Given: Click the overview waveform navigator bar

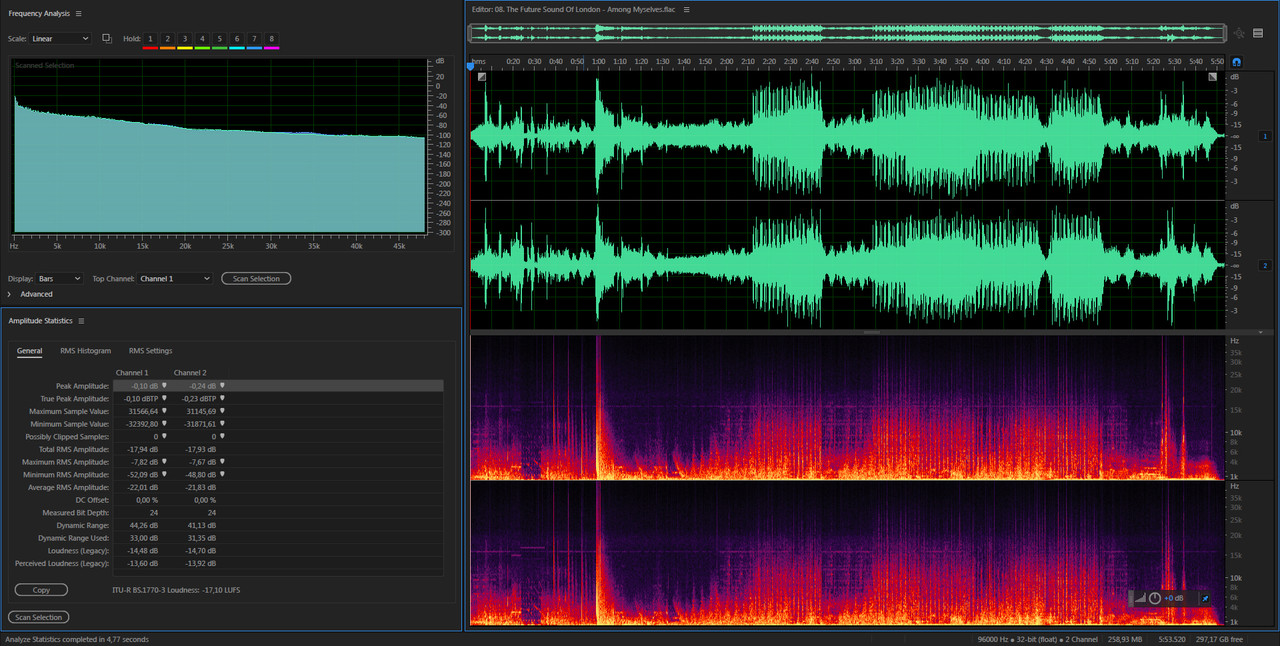Looking at the screenshot, I should [848, 33].
